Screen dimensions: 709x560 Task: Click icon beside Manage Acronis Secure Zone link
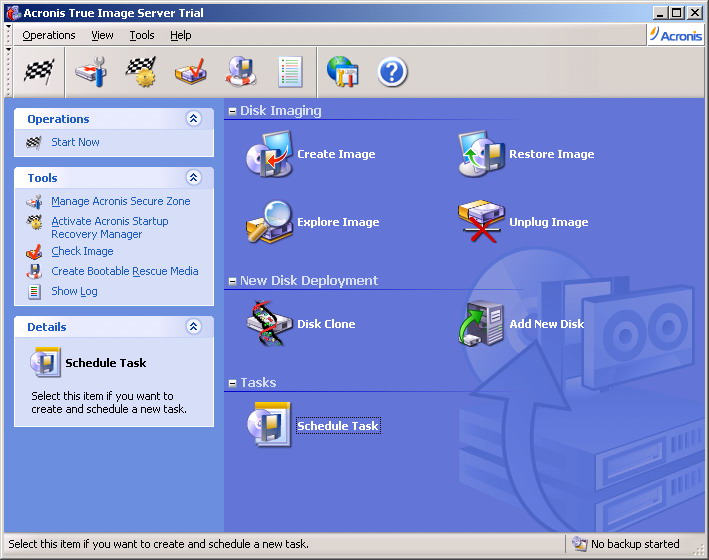click(x=34, y=201)
